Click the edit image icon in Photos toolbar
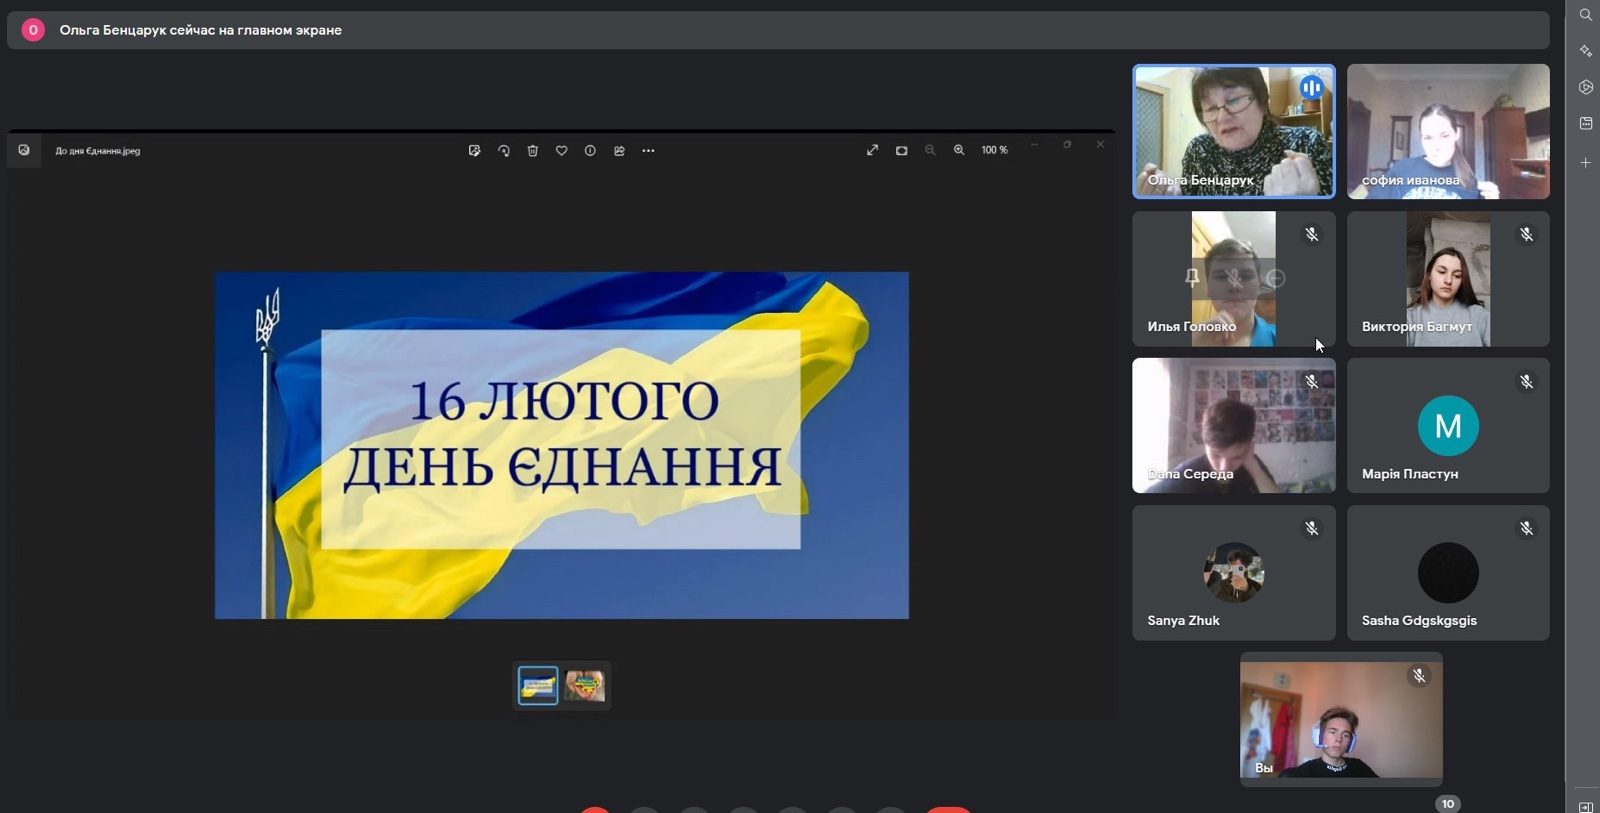 pyautogui.click(x=474, y=151)
